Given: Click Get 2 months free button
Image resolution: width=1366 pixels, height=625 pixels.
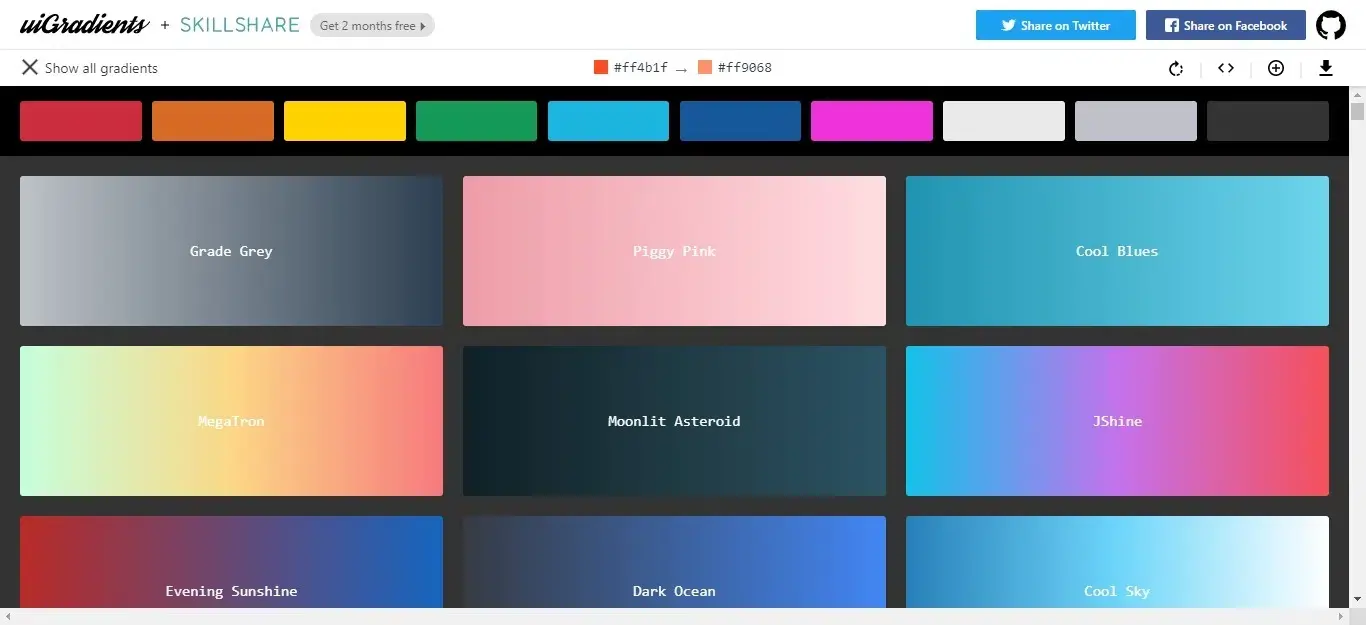Looking at the screenshot, I should tap(372, 25).
